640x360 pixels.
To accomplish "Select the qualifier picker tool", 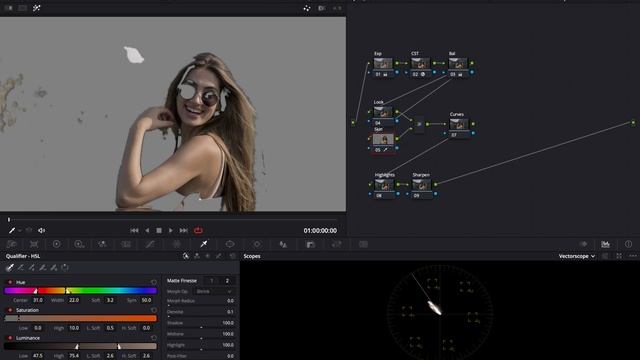I will (x=10, y=268).
